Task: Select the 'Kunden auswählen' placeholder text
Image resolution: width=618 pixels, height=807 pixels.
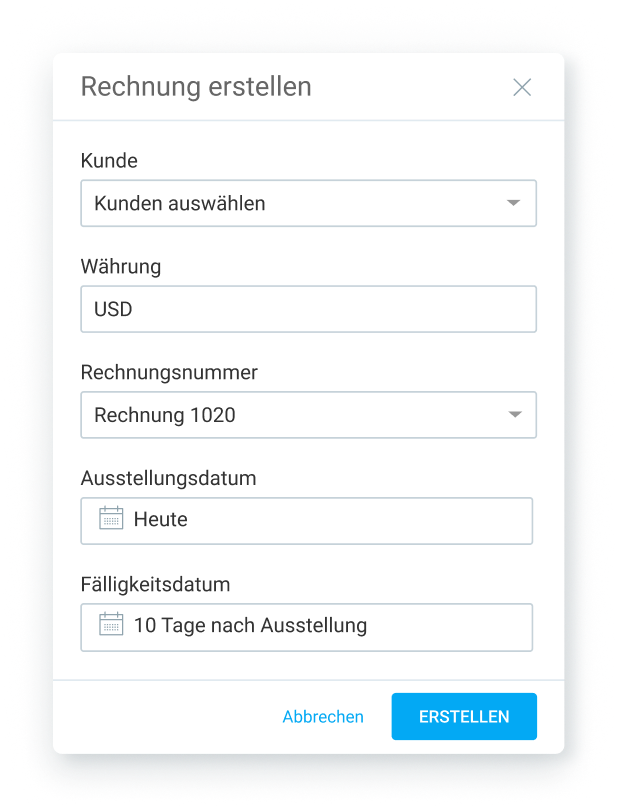Action: [x=180, y=204]
